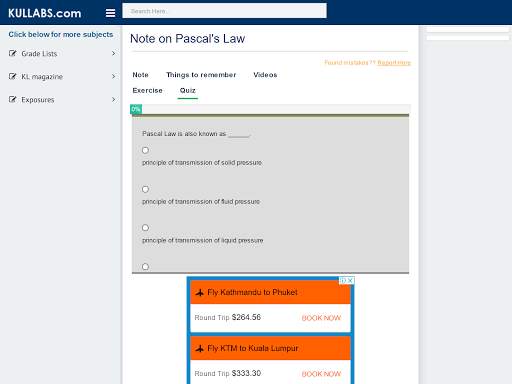Screen dimensions: 512x384
Task: Click the Round Trip $264.56 price
Action: coord(228,317)
